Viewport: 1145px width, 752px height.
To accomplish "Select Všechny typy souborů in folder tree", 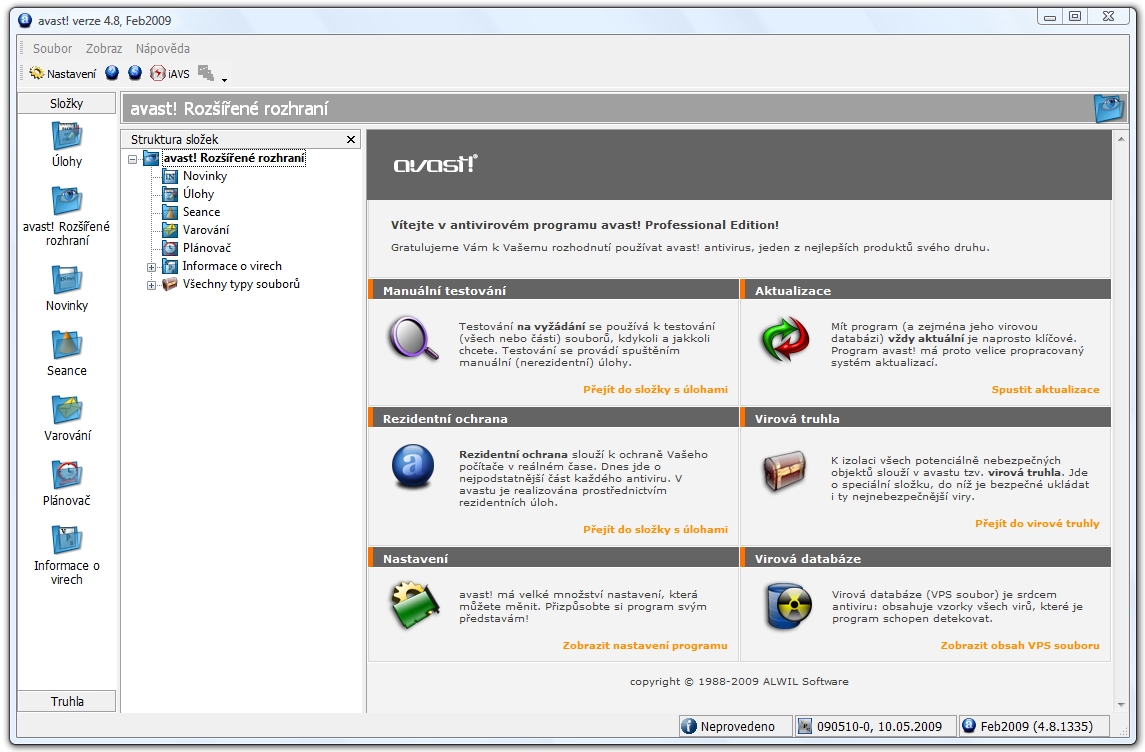I will 241,284.
